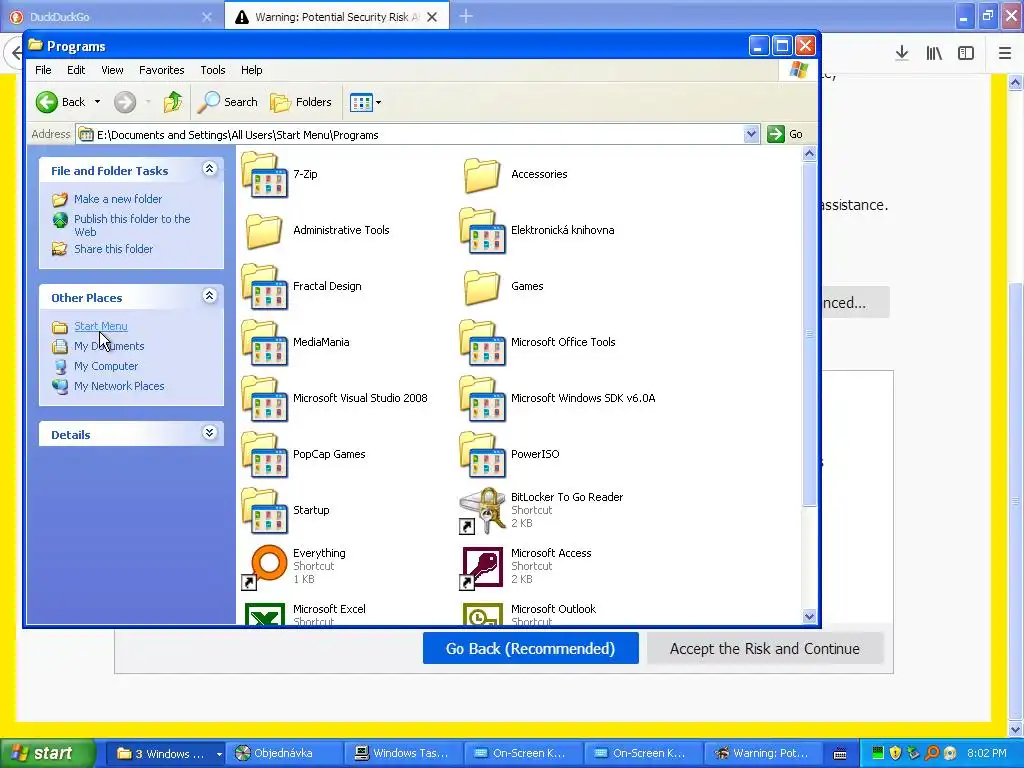The height and width of the screenshot is (768, 1024).
Task: Open the PowerISO folder
Action: point(483,455)
